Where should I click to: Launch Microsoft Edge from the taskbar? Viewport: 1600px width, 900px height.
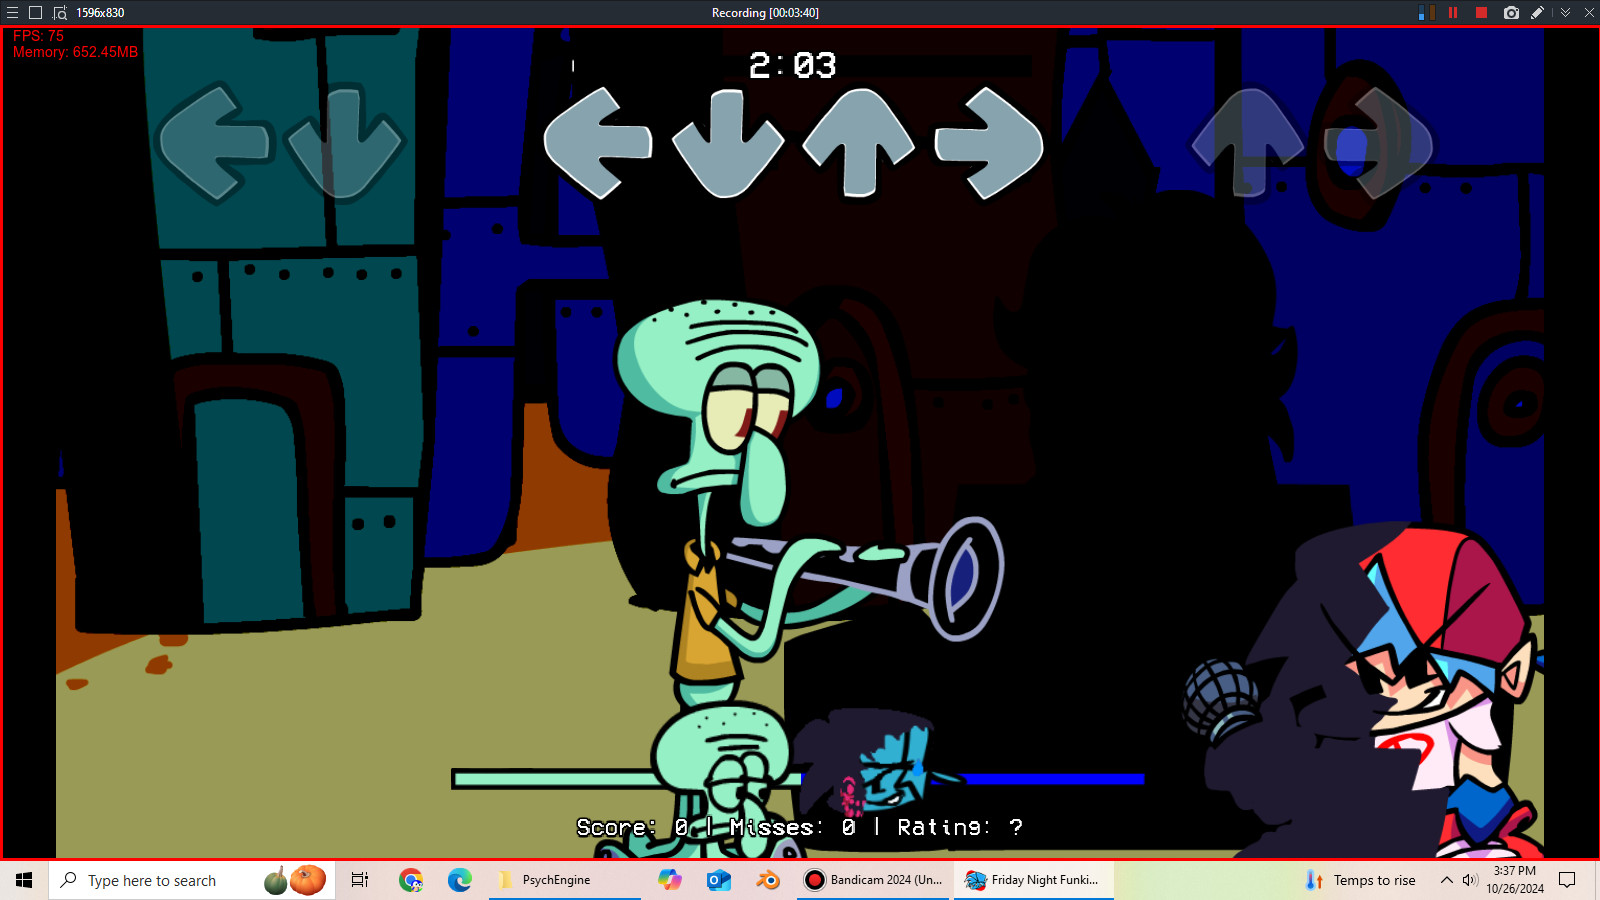coord(459,880)
